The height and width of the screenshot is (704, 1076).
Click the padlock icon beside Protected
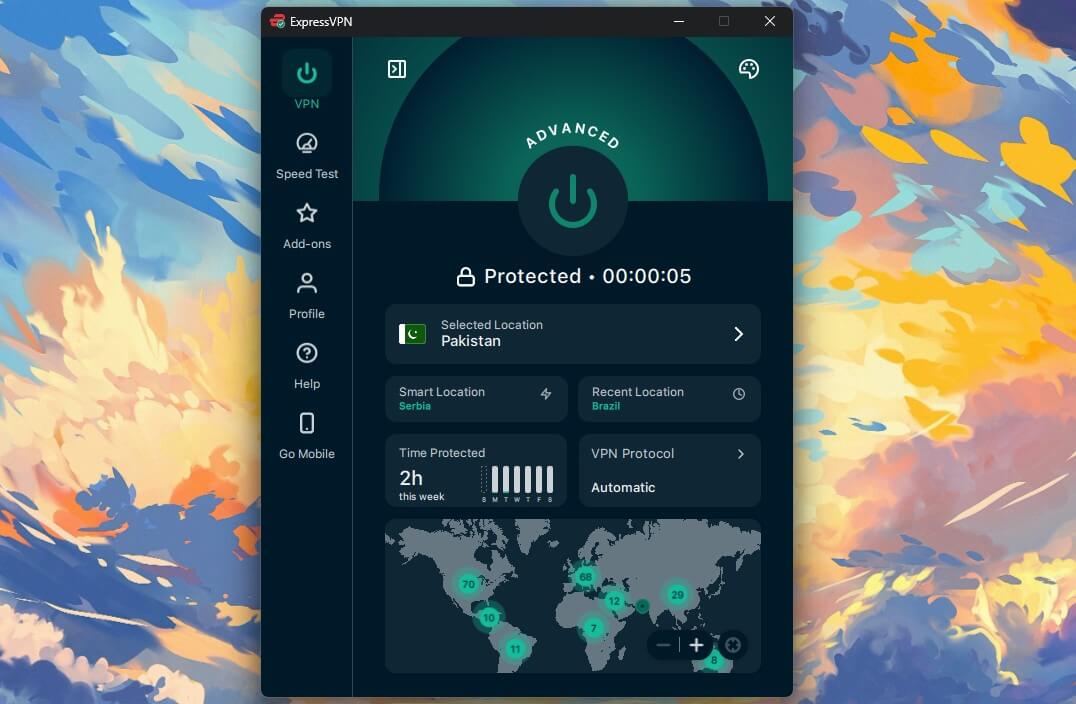[466, 277]
